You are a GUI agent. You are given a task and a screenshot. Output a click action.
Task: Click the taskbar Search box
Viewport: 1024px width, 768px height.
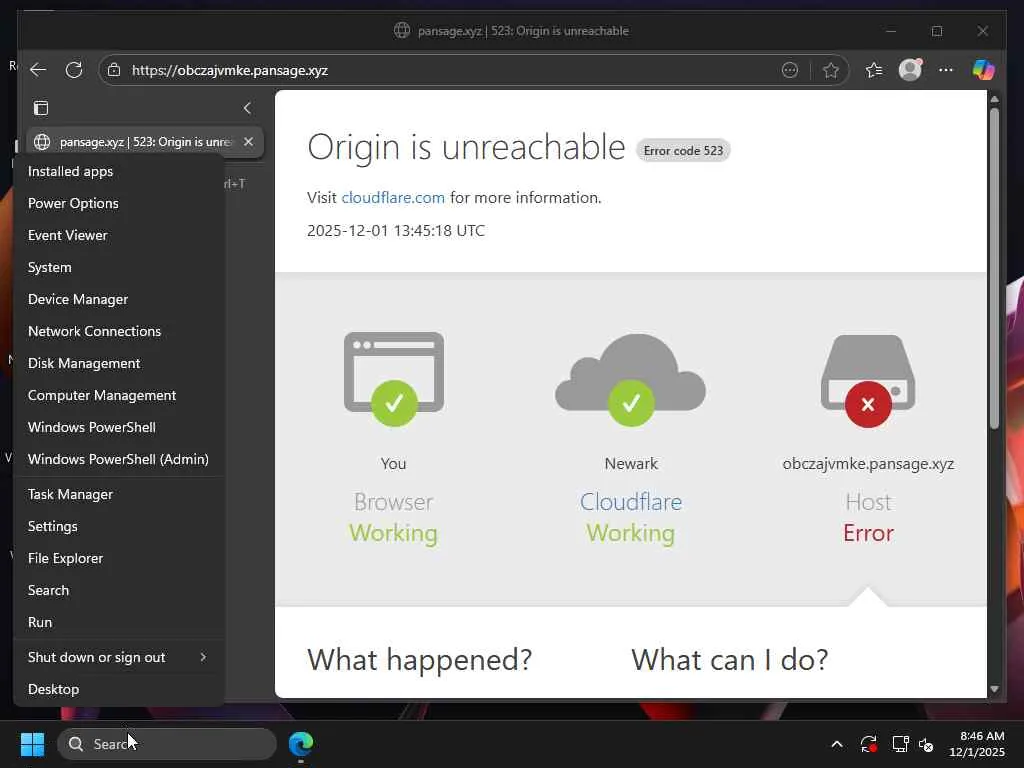(167, 744)
